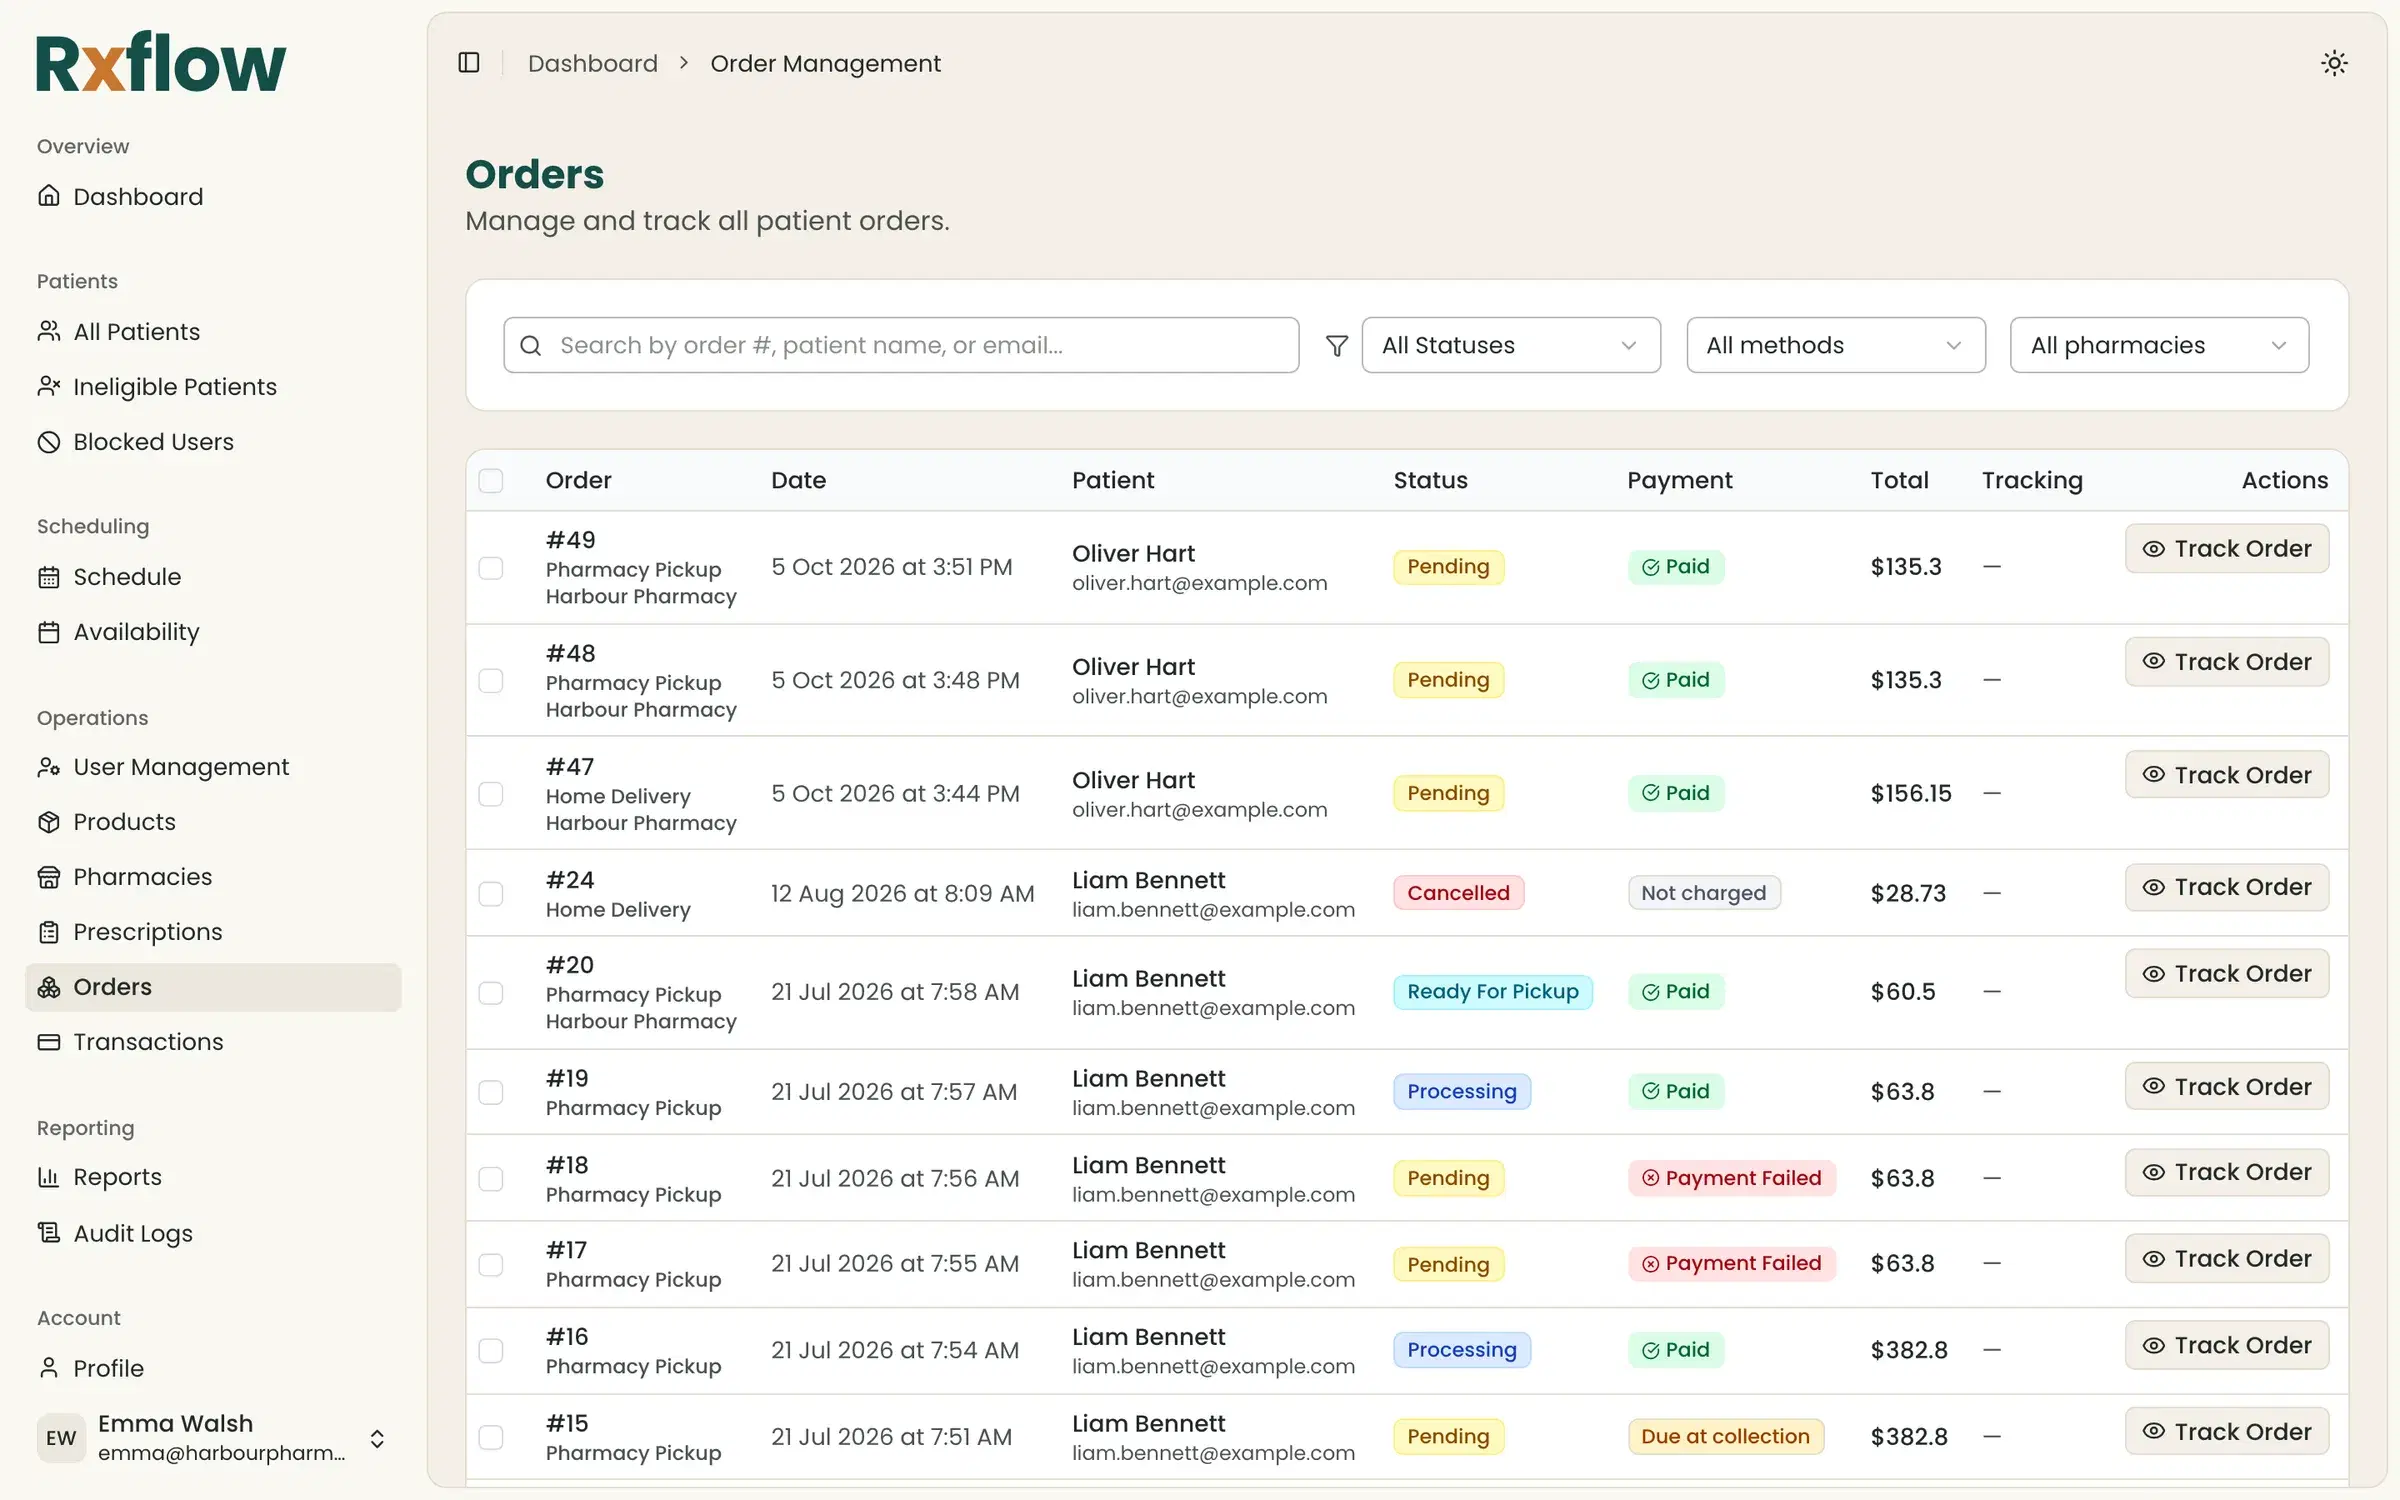Open the All methods dropdown
This screenshot has width=2400, height=1500.
1835,345
